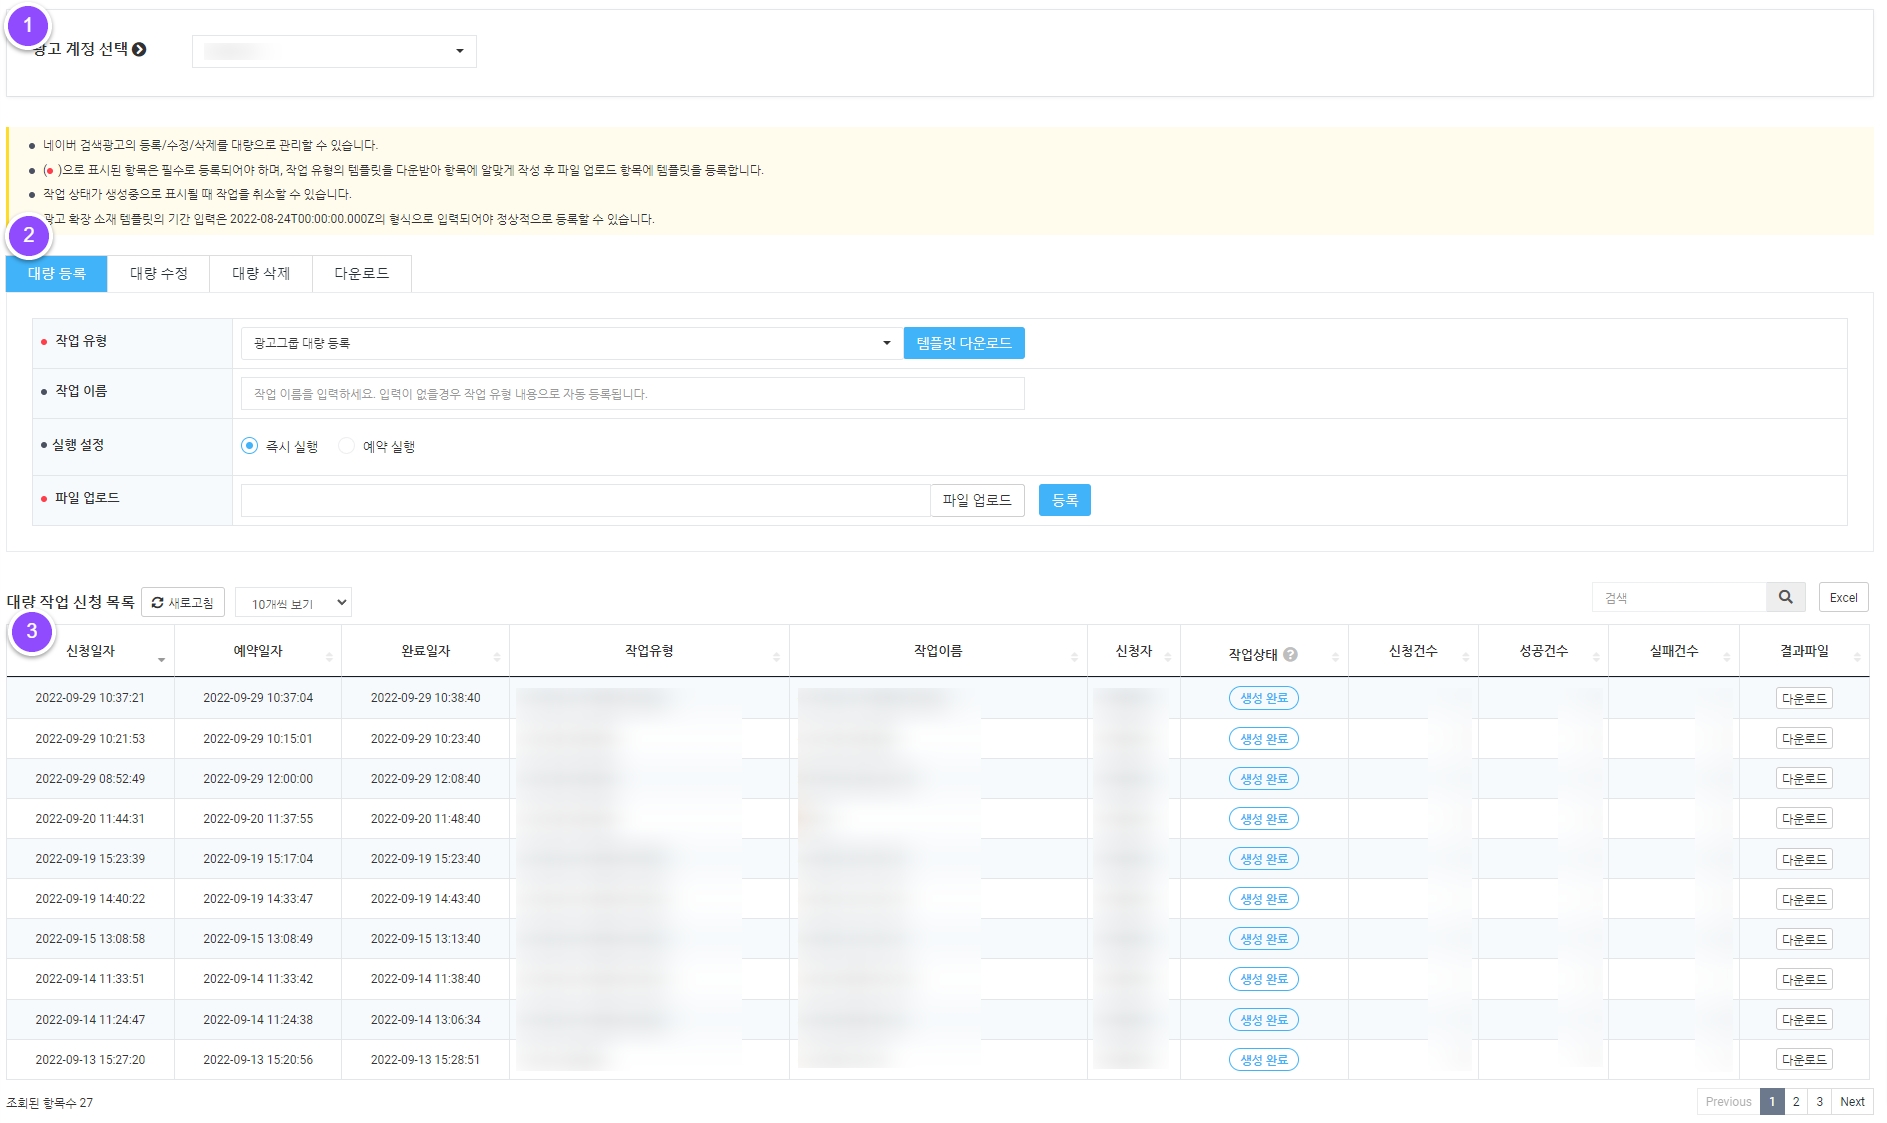This screenshot has width=1887, height=1123.
Task: Click the 새로고침 refresh button
Action: [x=183, y=603]
